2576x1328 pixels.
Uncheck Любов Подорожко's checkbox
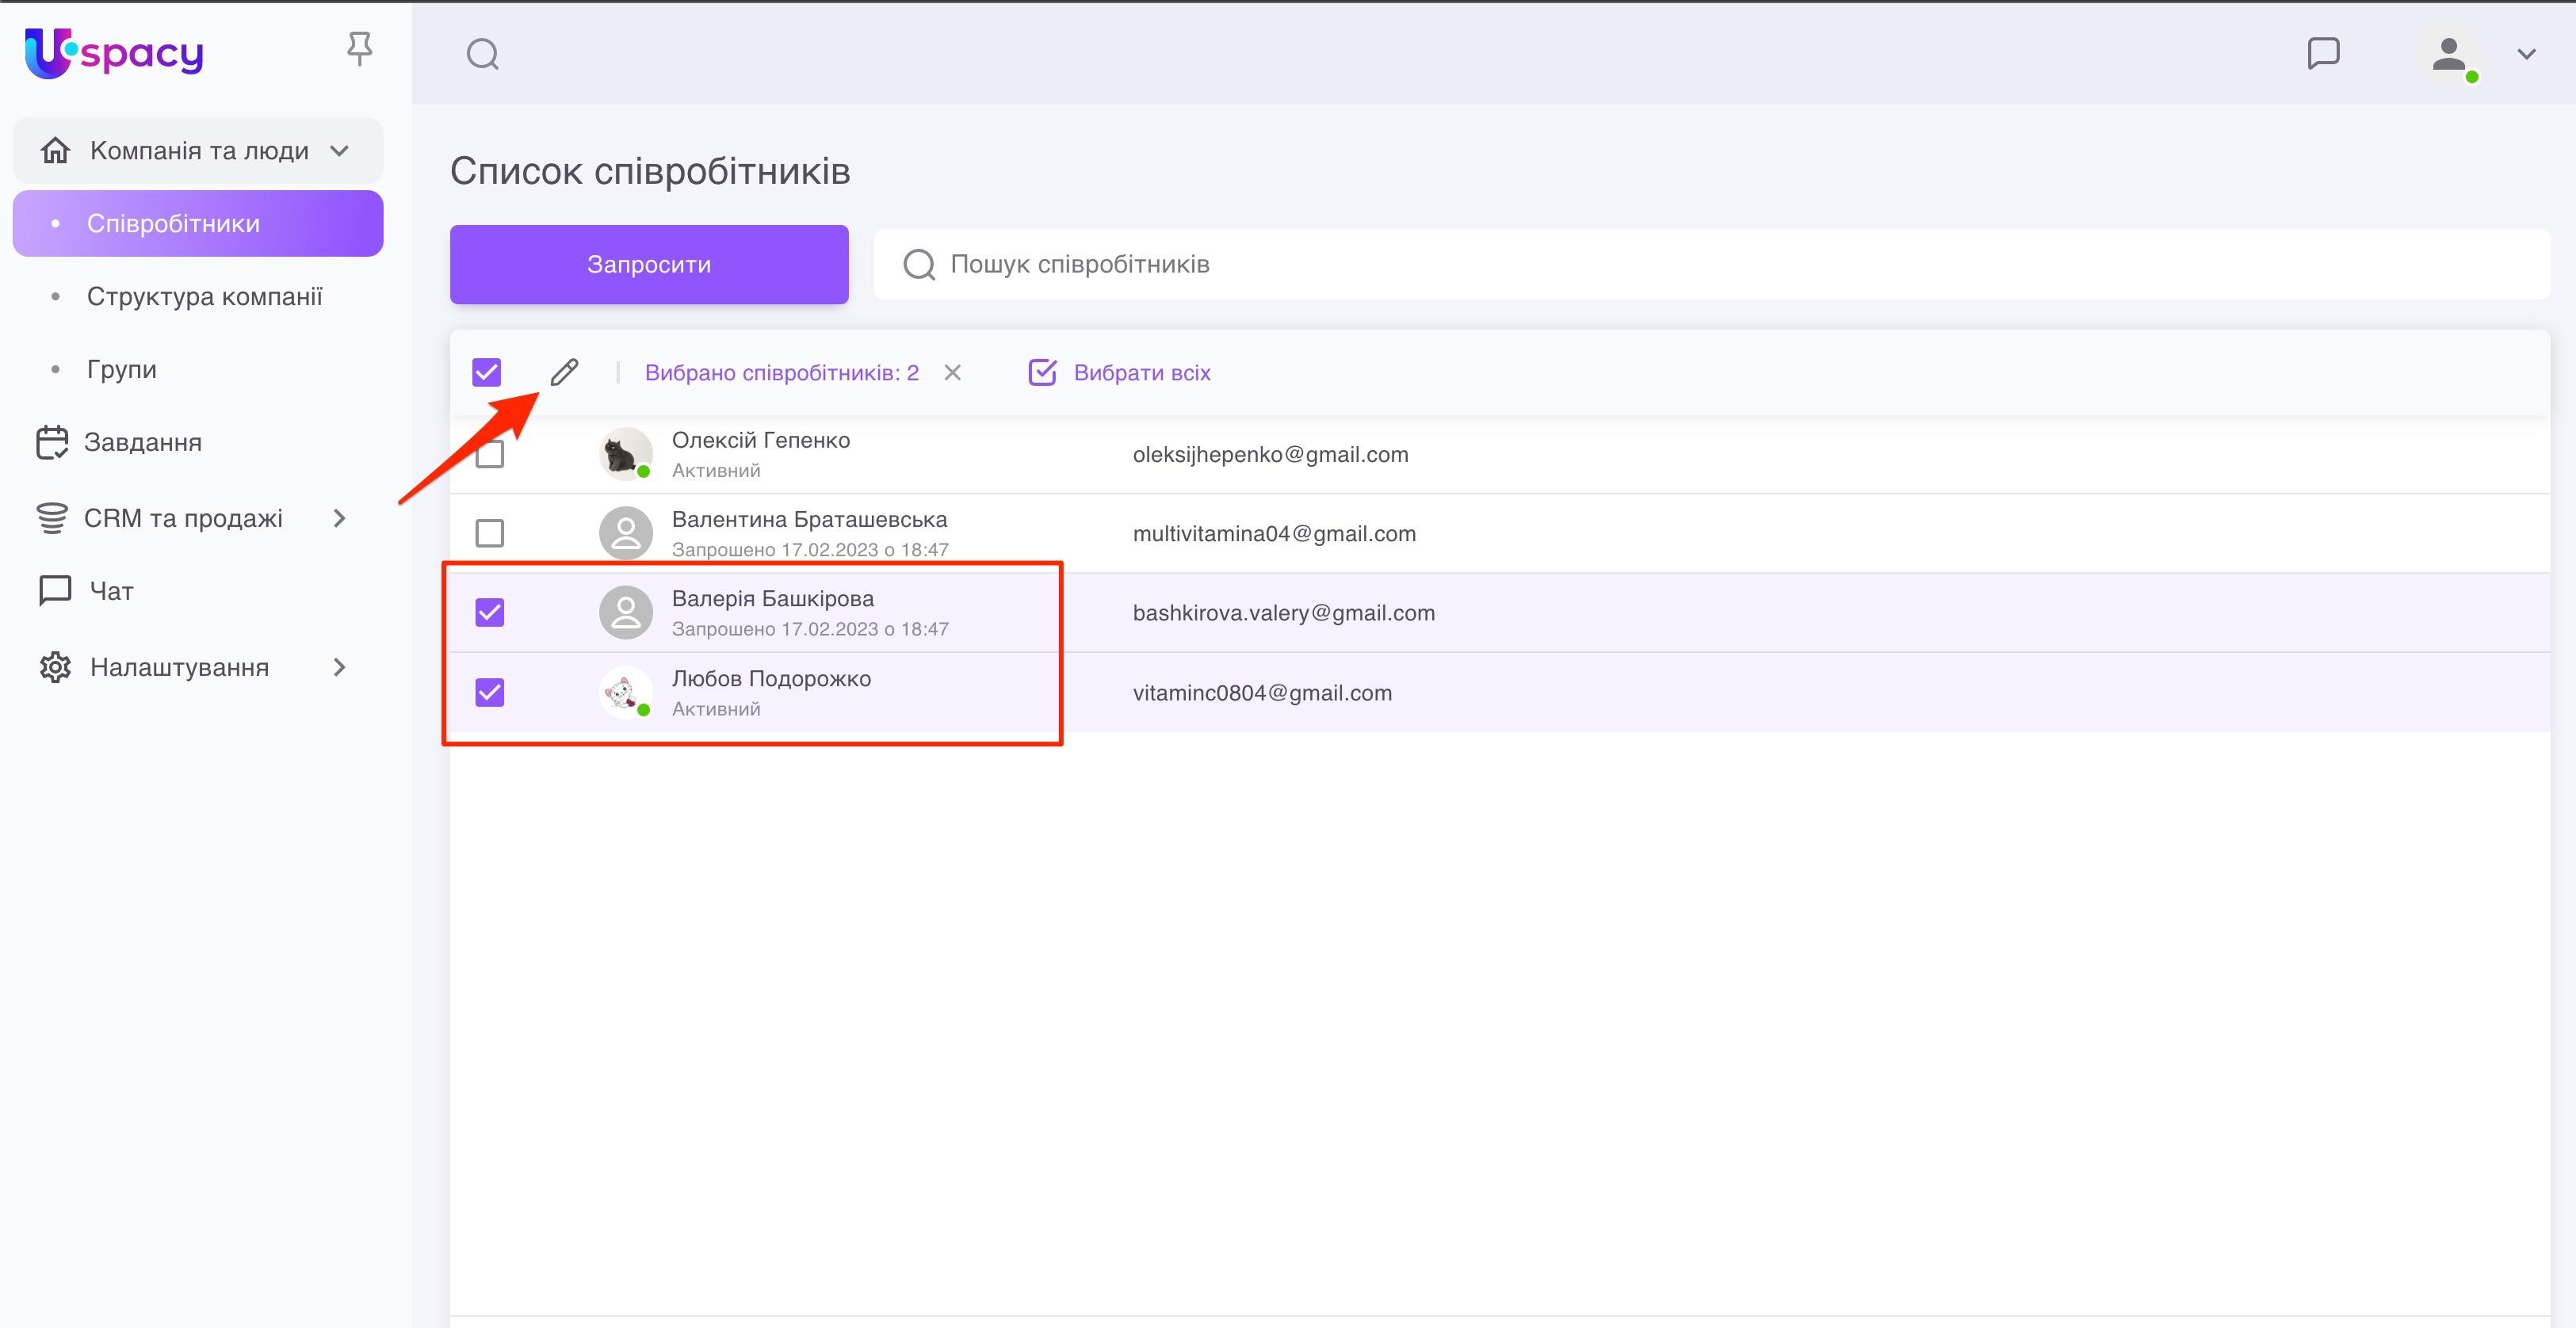(489, 692)
